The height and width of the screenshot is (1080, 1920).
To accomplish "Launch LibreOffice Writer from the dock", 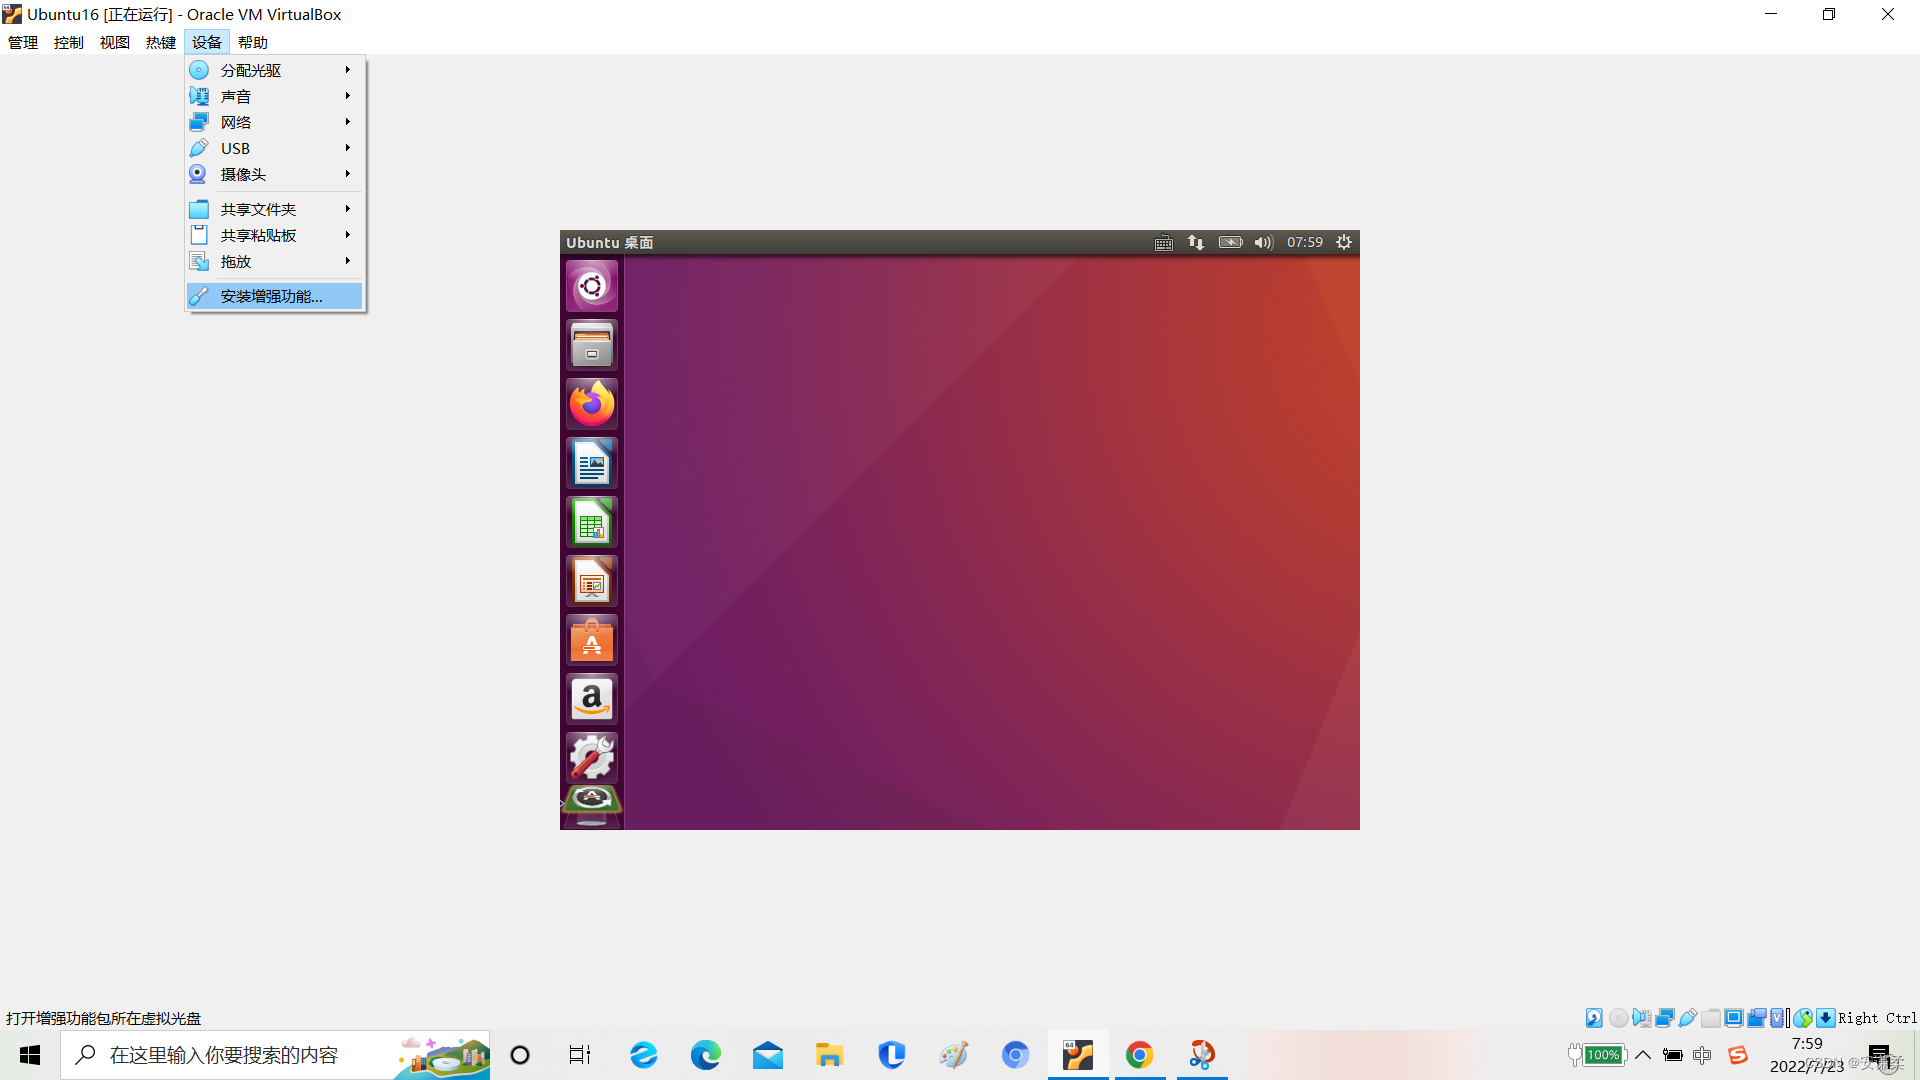I will (x=592, y=463).
